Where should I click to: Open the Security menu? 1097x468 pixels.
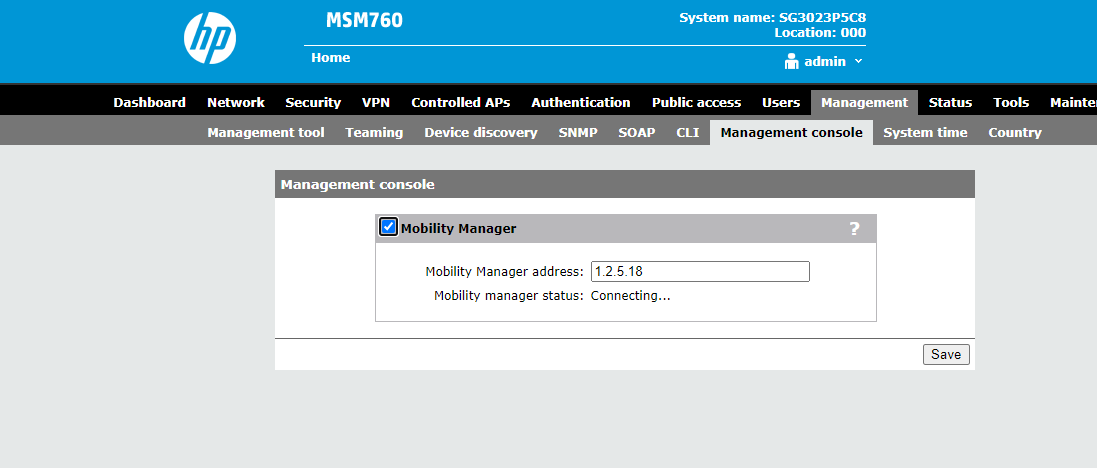(313, 102)
